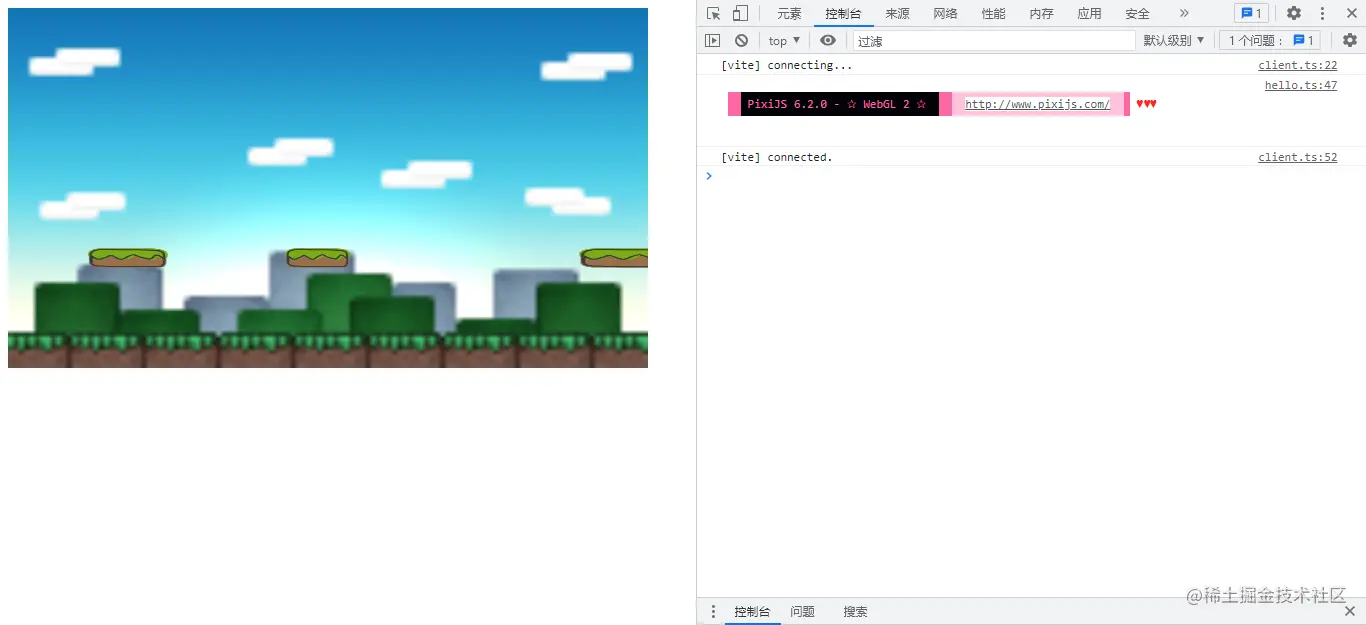The image size is (1366, 625).
Task: Open the 内存 tab
Action: pos(1041,14)
